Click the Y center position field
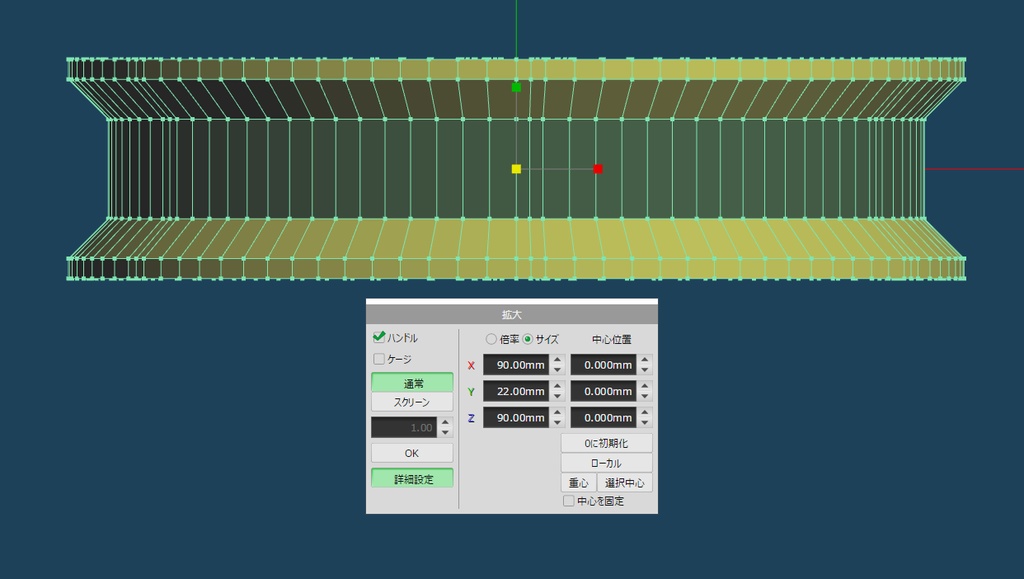 603,391
